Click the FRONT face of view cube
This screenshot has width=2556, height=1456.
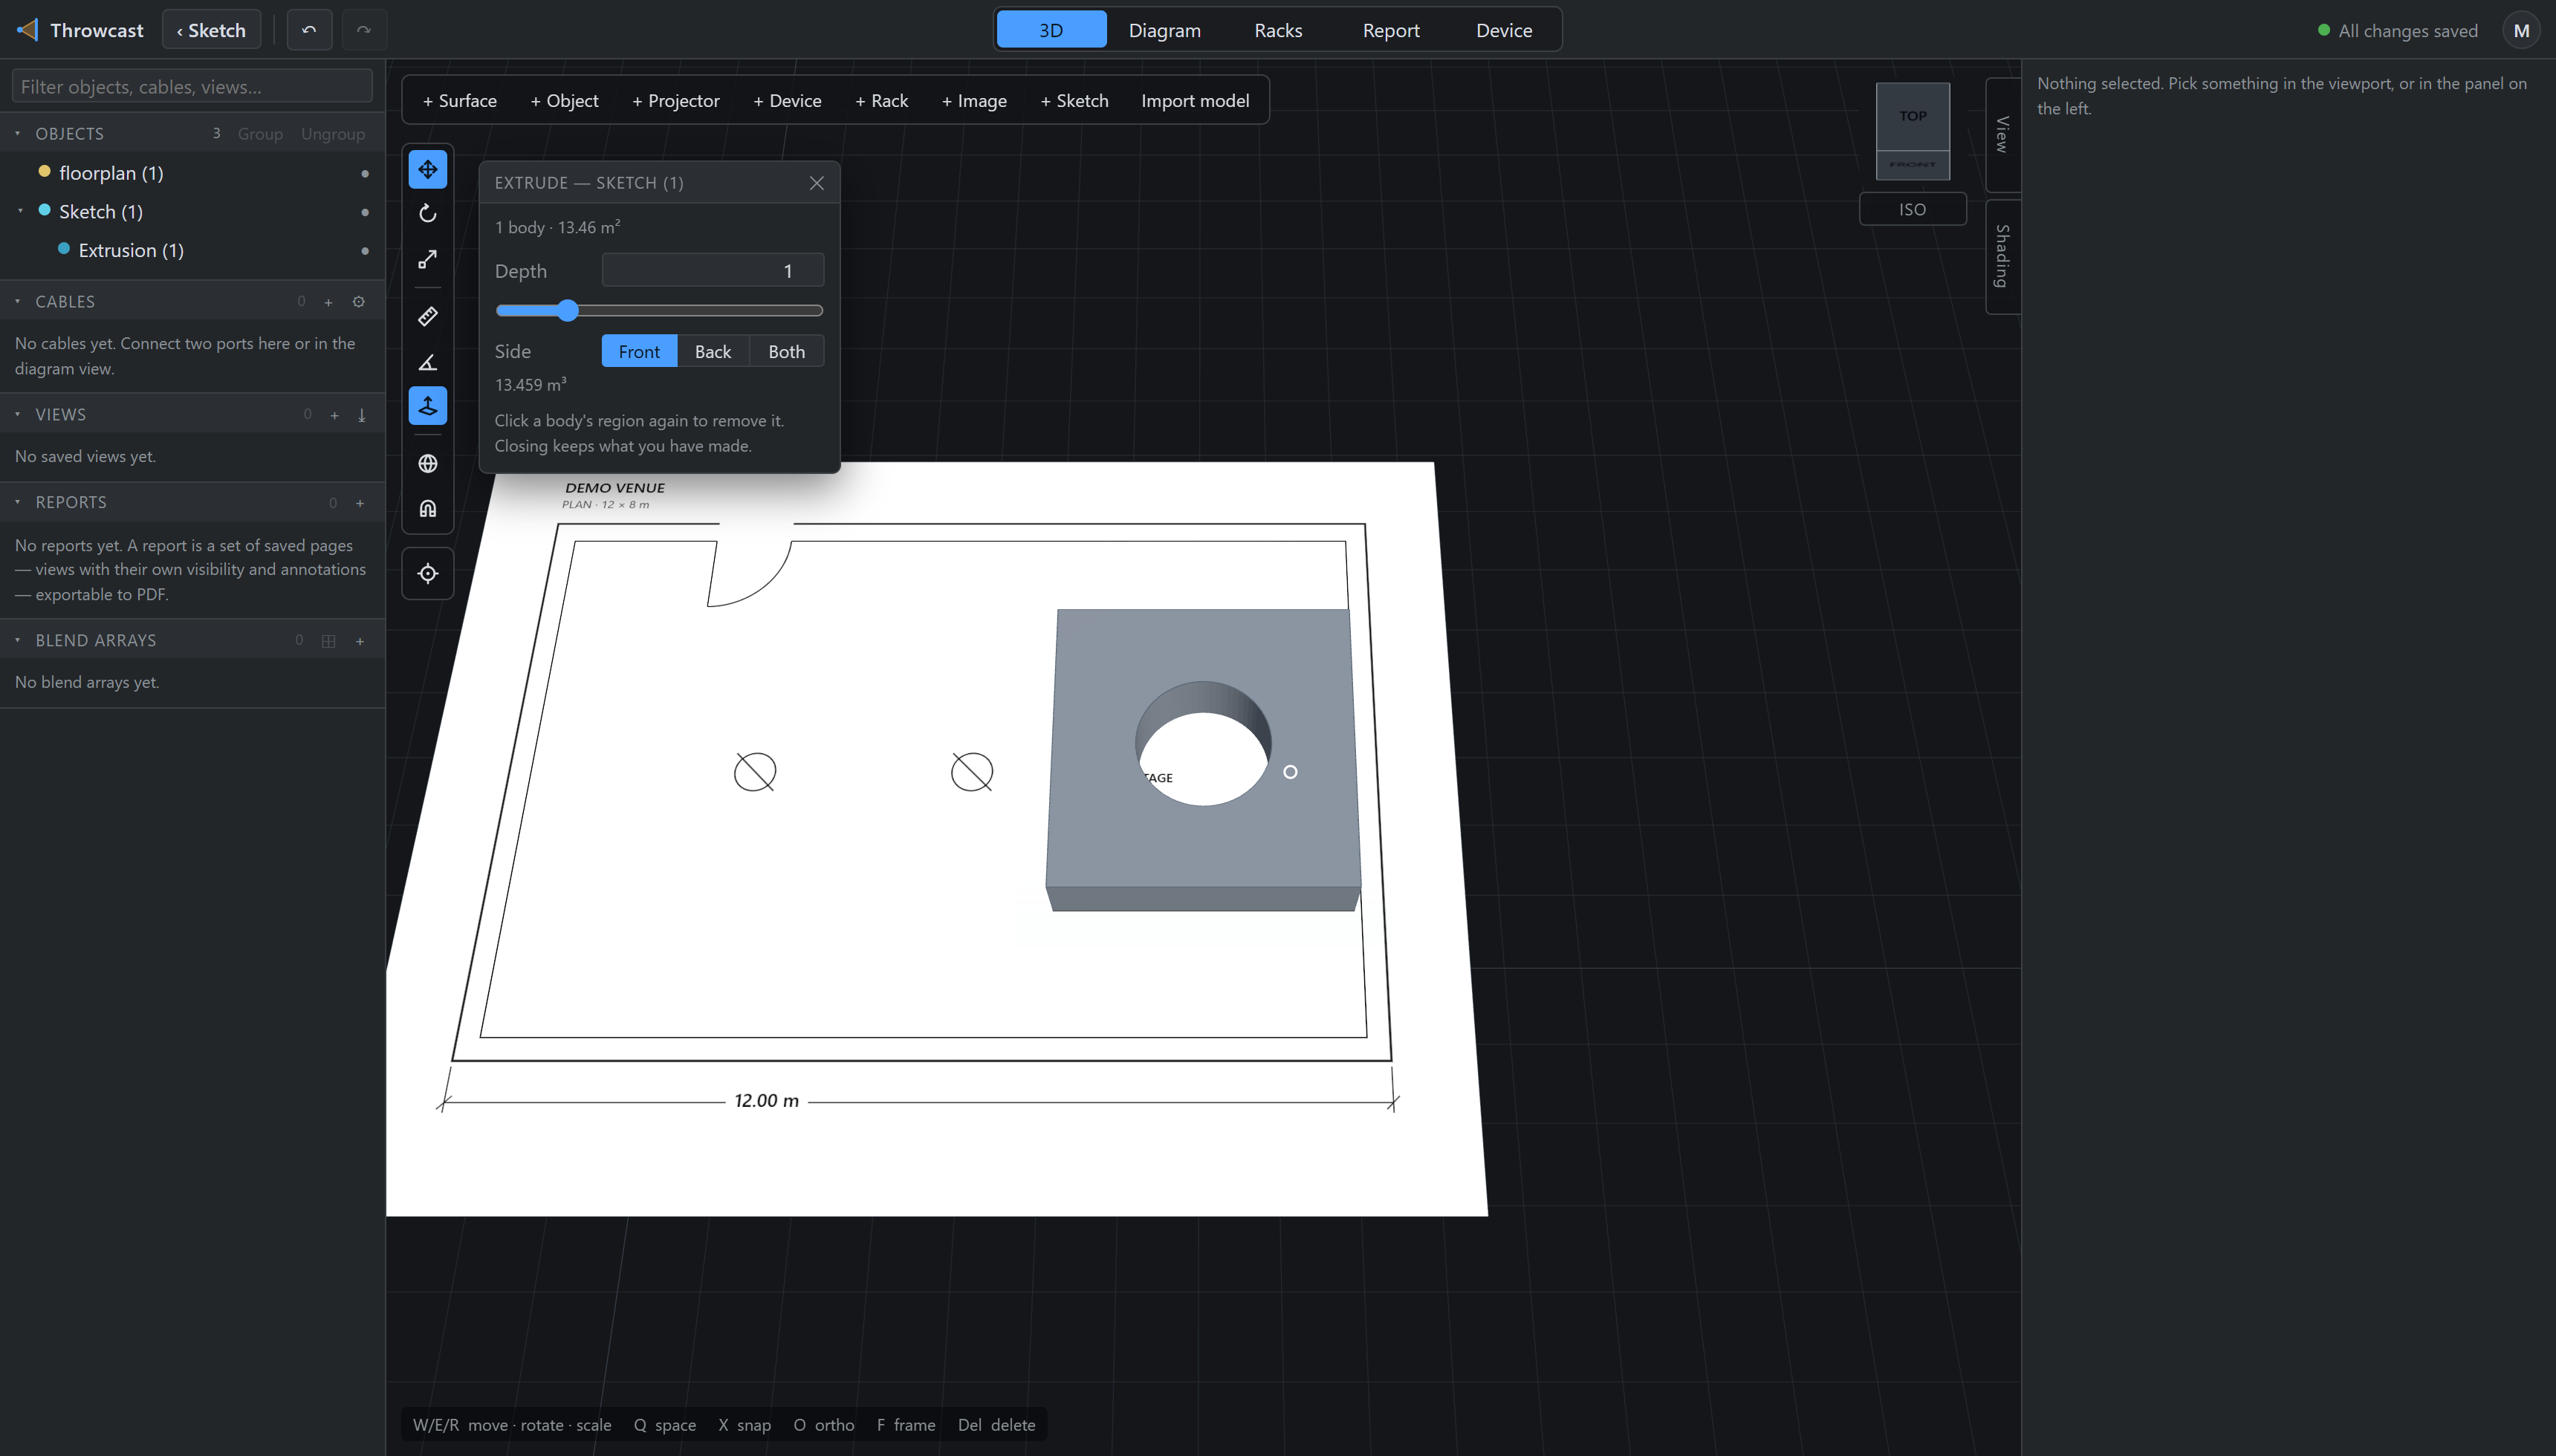tap(1912, 165)
